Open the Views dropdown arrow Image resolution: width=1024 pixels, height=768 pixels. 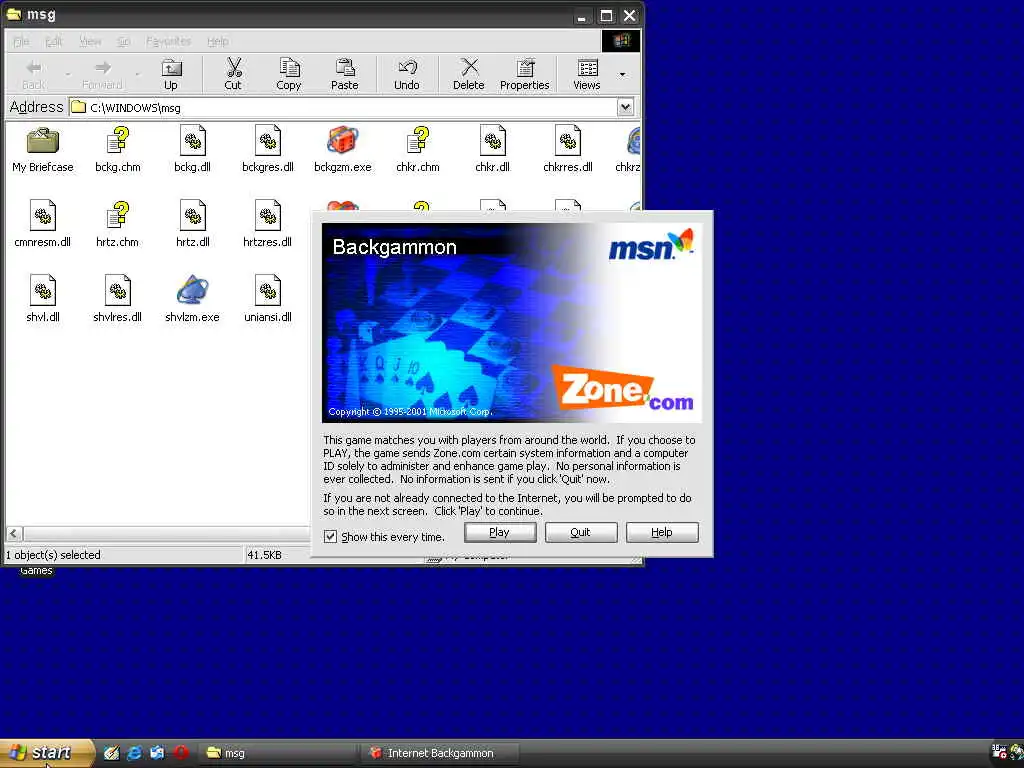click(x=622, y=74)
